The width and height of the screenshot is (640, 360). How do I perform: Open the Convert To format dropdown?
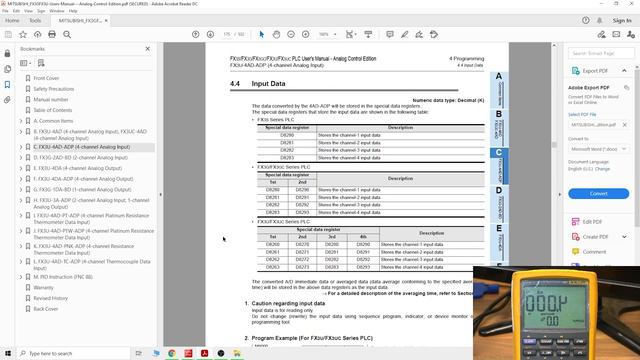pos(598,149)
